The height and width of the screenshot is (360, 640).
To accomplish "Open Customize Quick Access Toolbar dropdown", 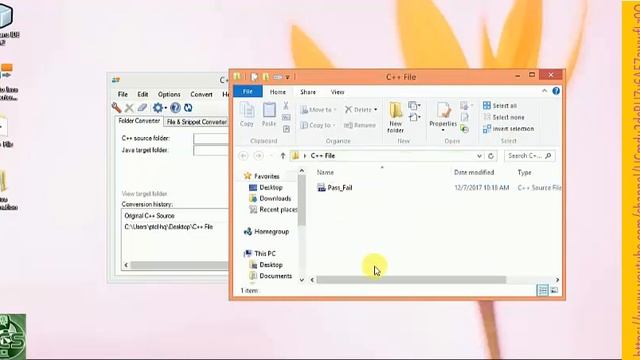I will point(287,77).
